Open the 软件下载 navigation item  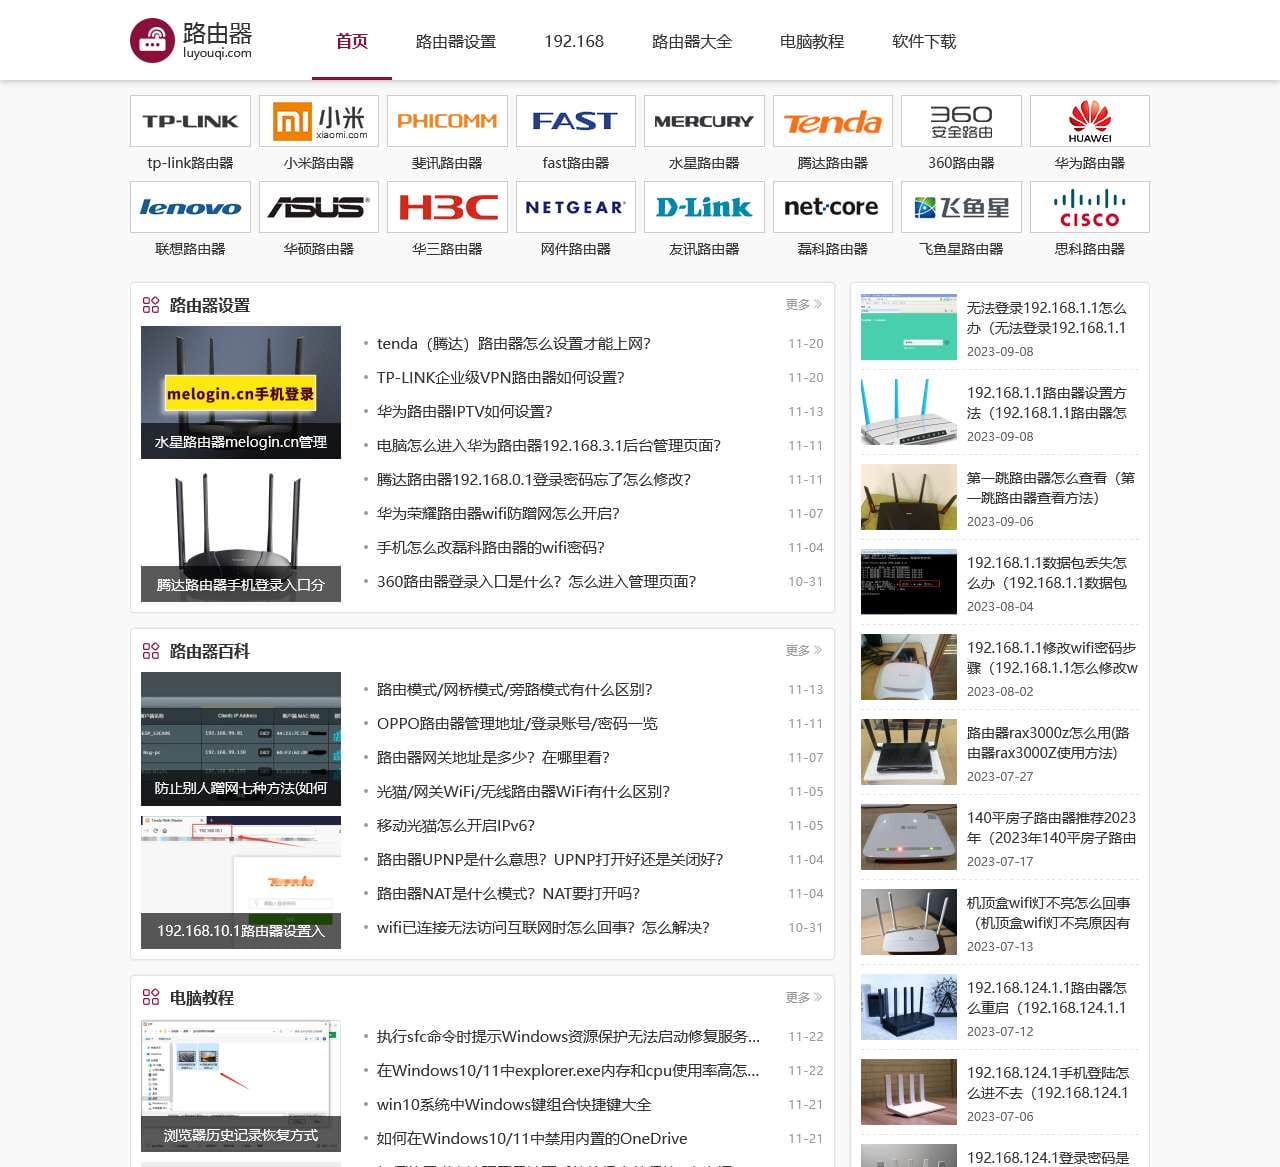click(924, 41)
